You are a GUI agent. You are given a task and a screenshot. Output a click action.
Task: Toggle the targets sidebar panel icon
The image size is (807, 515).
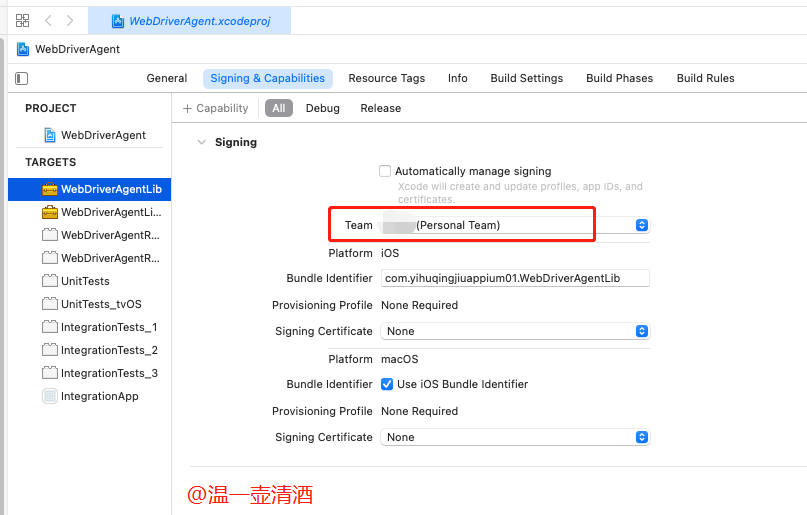(22, 78)
